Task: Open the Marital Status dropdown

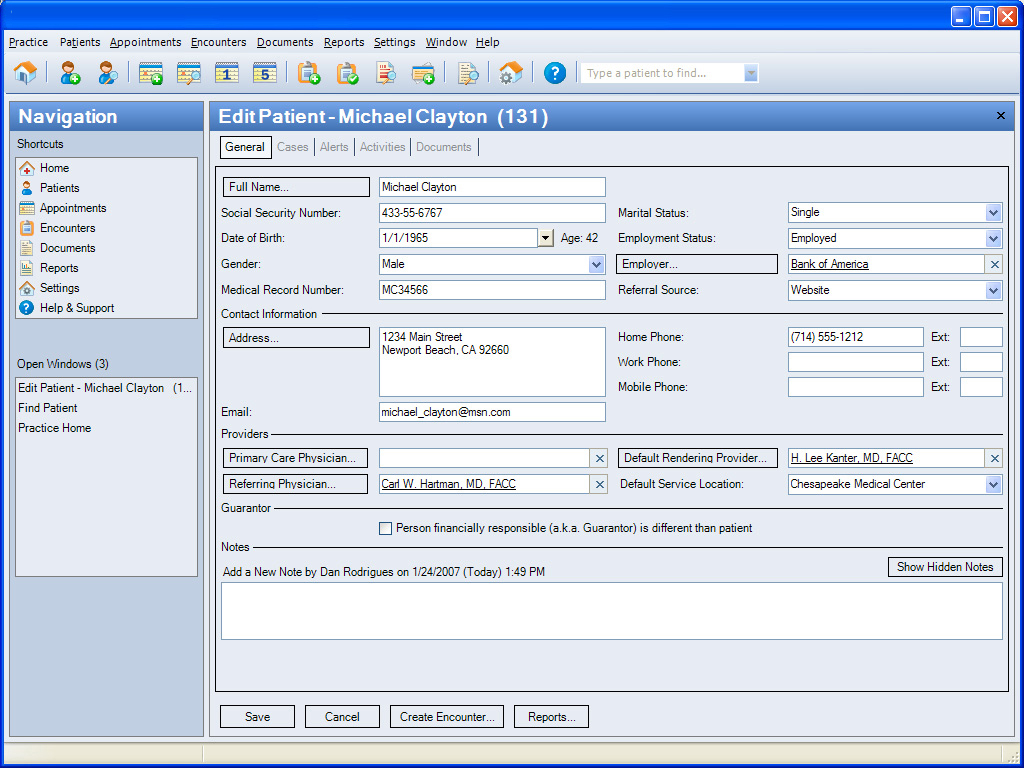Action: 993,212
